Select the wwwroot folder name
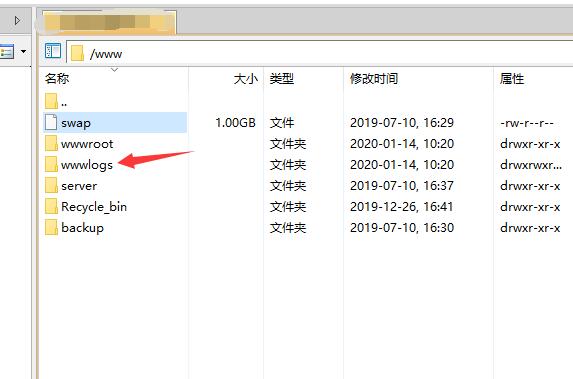Viewport: 573px width, 379px height. coord(87,144)
